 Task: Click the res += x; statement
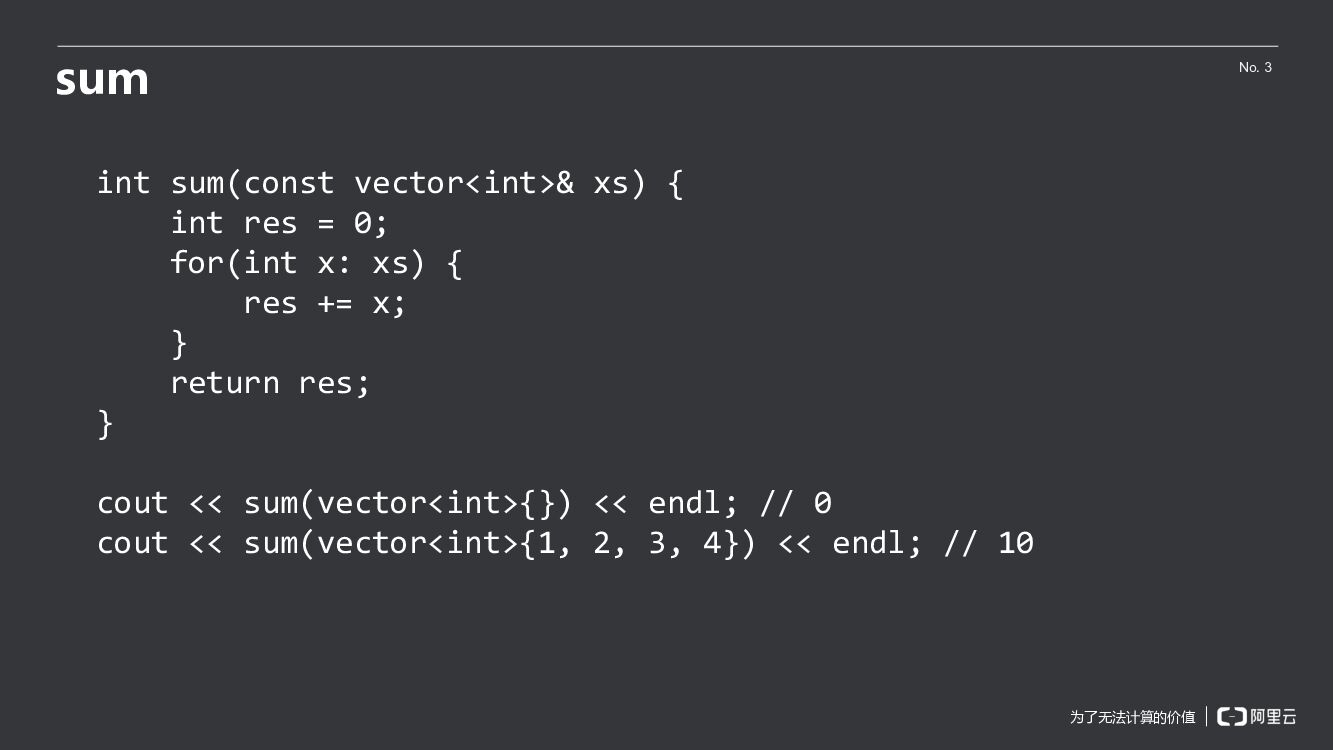coord(325,303)
